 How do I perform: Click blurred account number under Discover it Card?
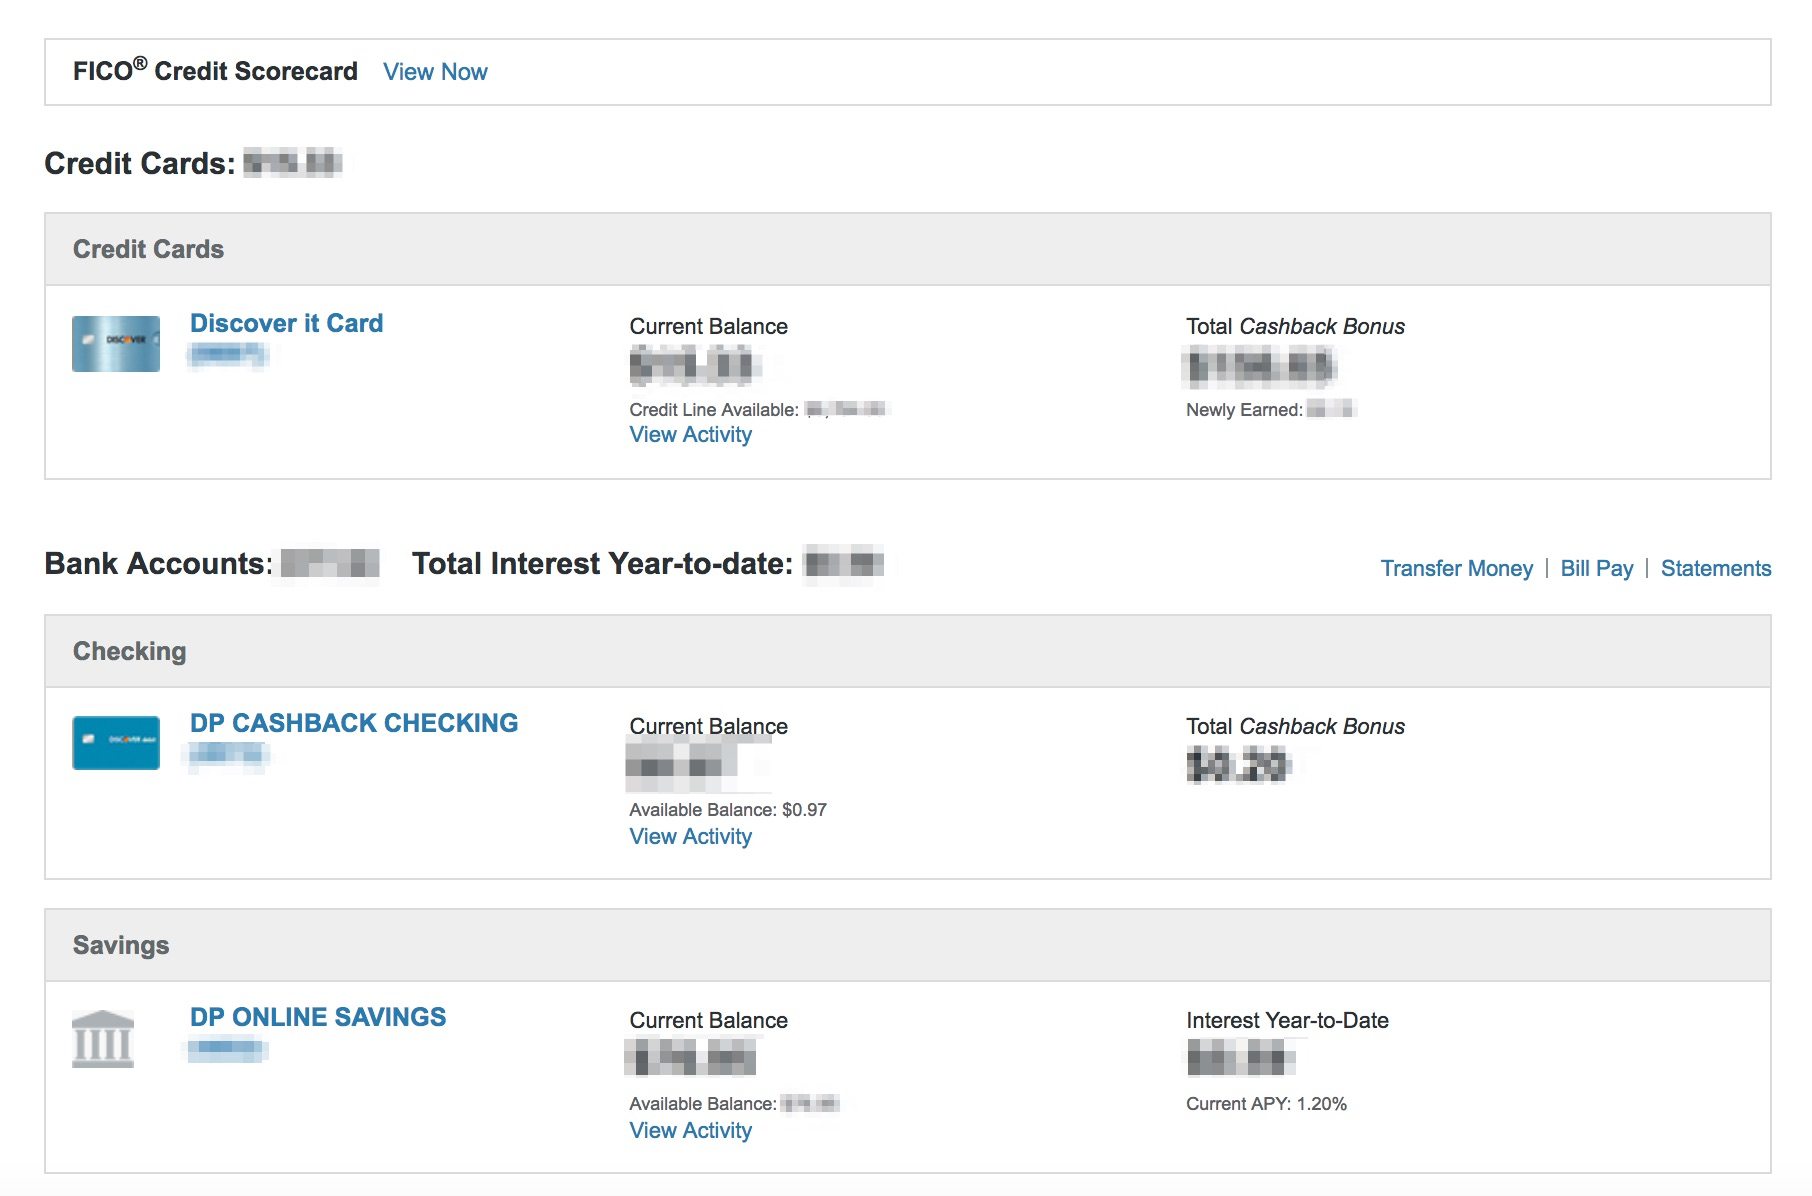click(228, 354)
